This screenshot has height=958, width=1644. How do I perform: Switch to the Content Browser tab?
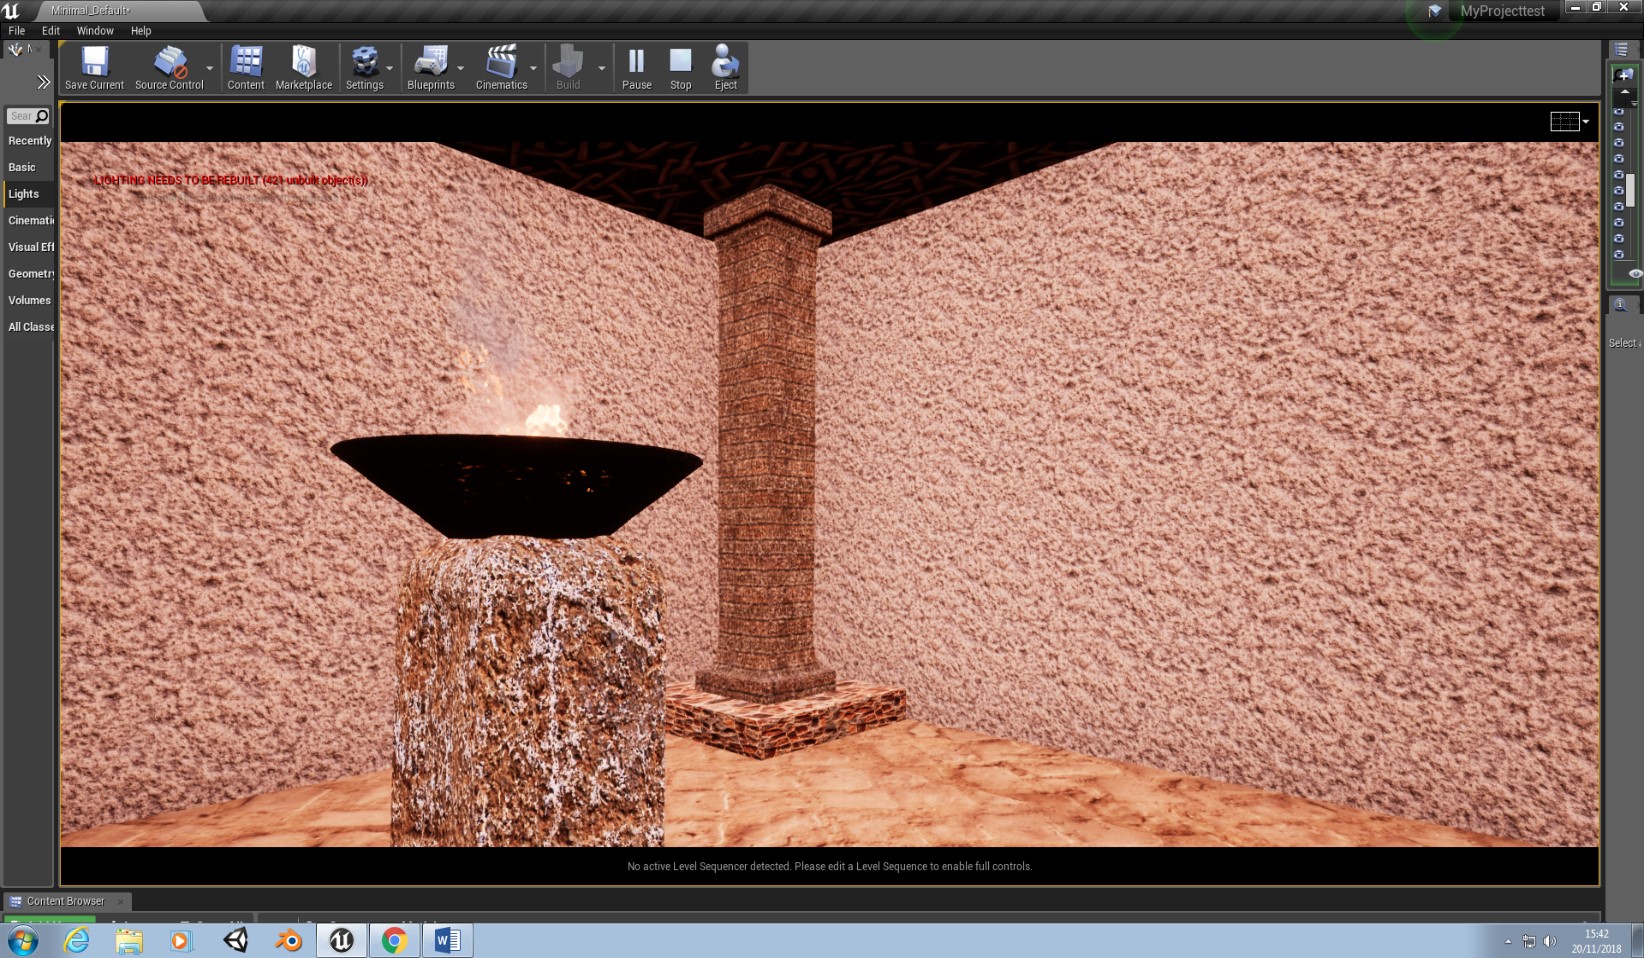64,901
